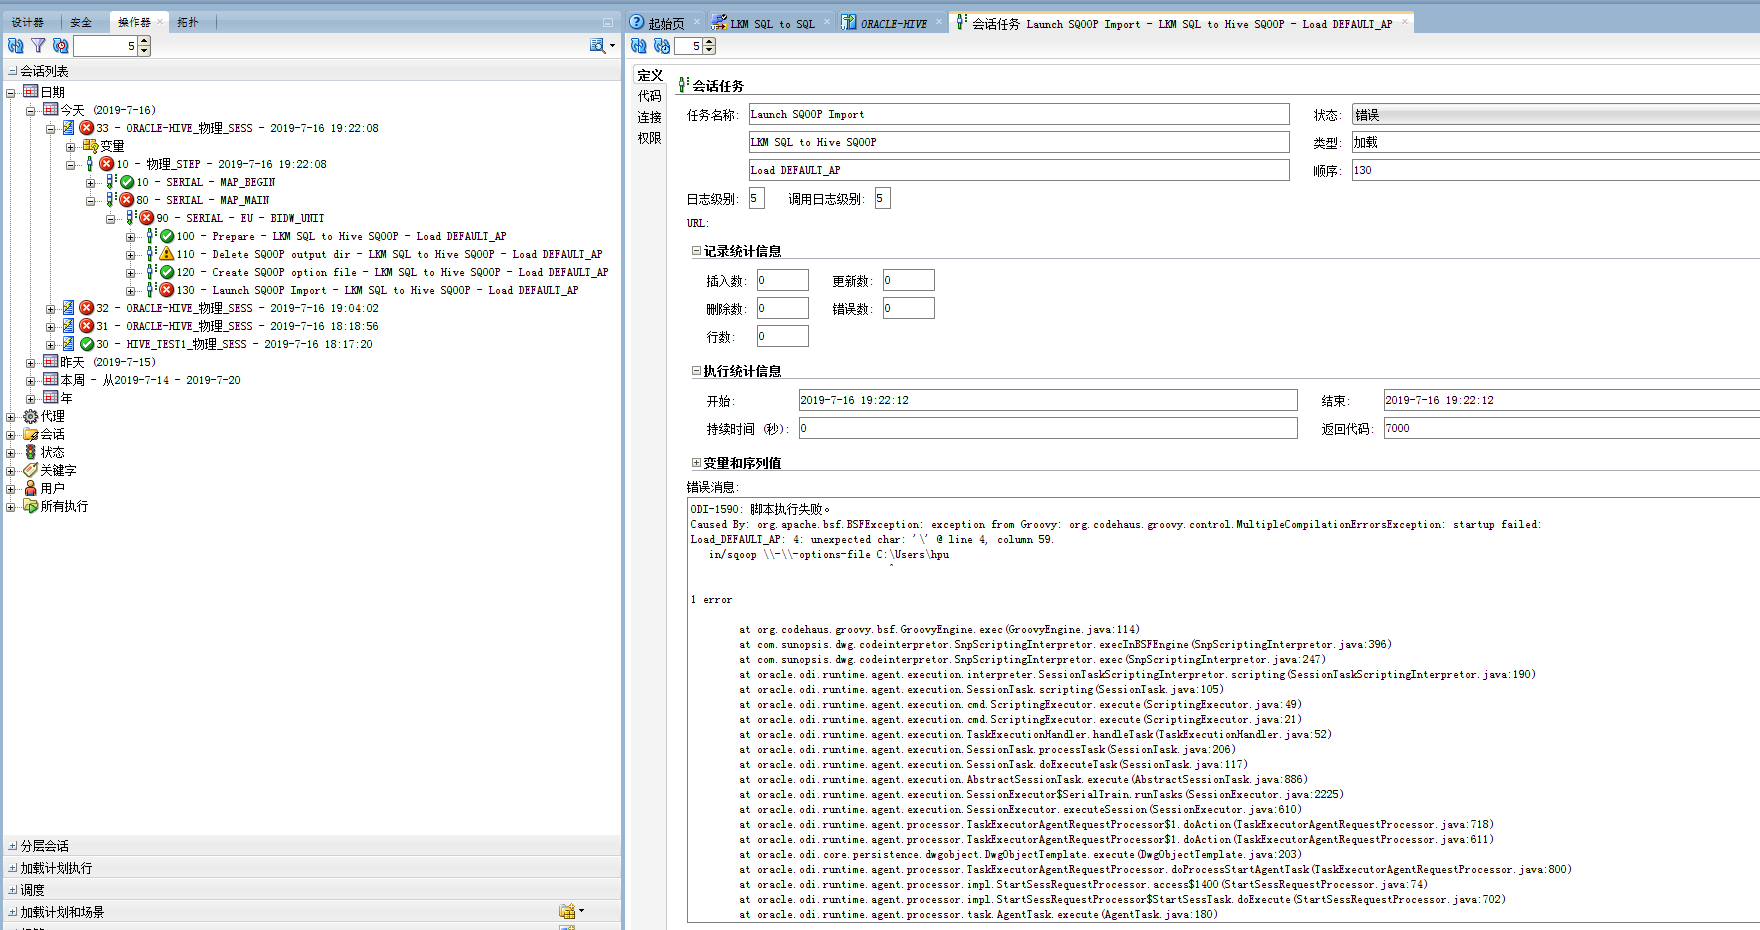Select the 连接 side tab
This screenshot has width=1760, height=930.
[650, 117]
